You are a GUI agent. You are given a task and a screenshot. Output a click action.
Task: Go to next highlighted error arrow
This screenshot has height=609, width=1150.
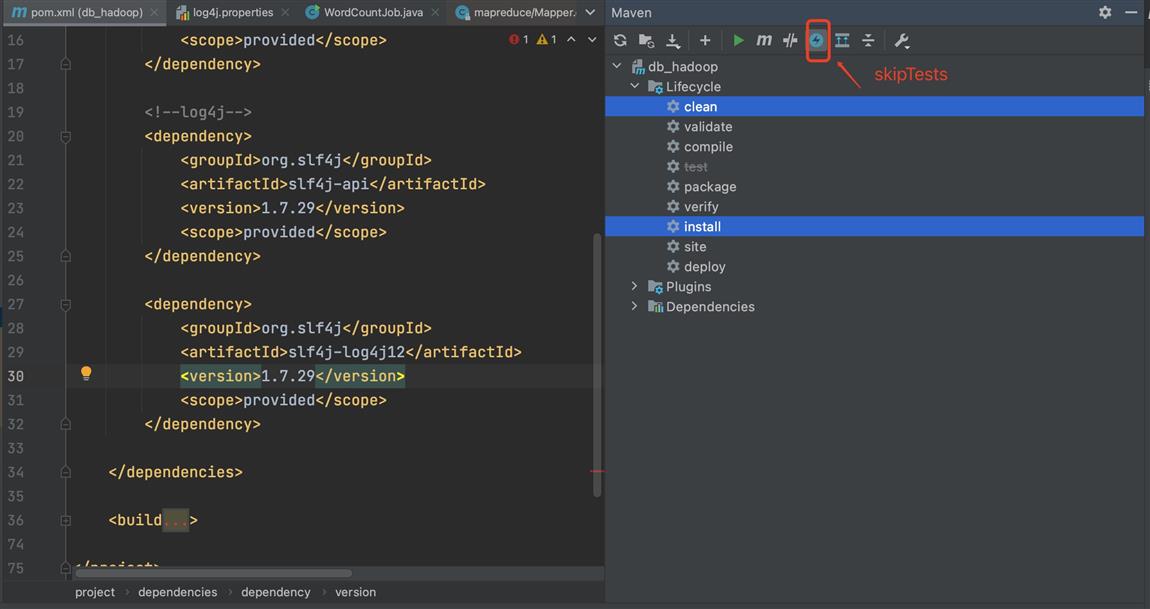[x=592, y=40]
